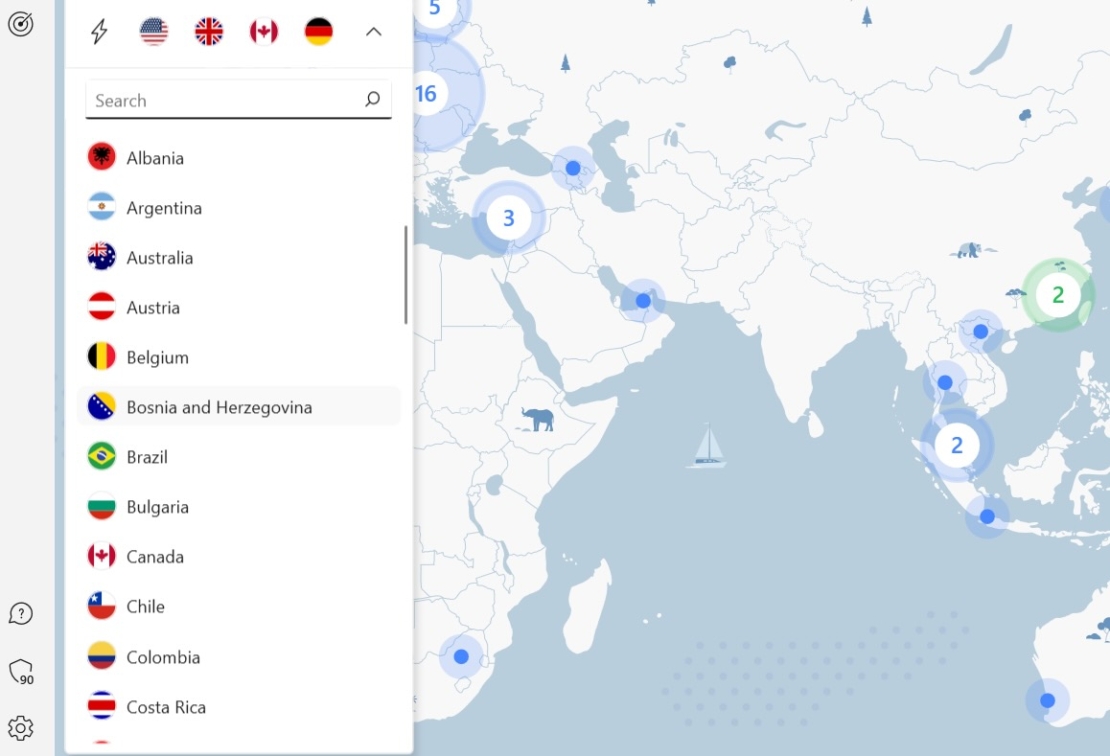Click the green cluster marker labeled 2
The height and width of the screenshot is (756, 1110).
1058,294
